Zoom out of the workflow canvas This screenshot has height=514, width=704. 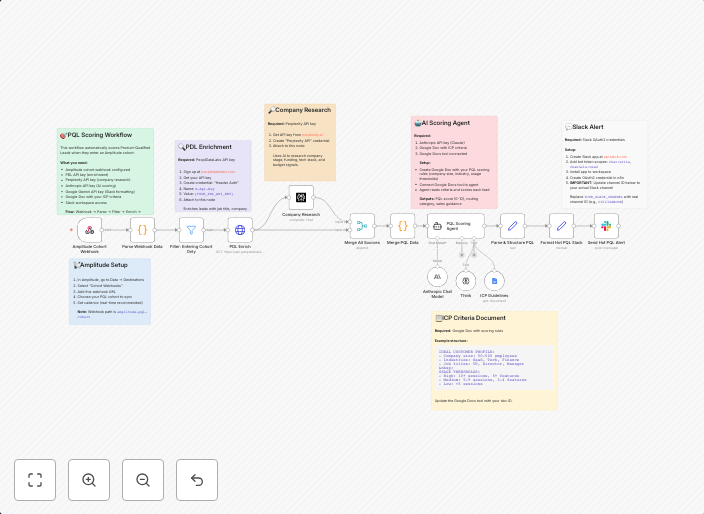tap(143, 480)
